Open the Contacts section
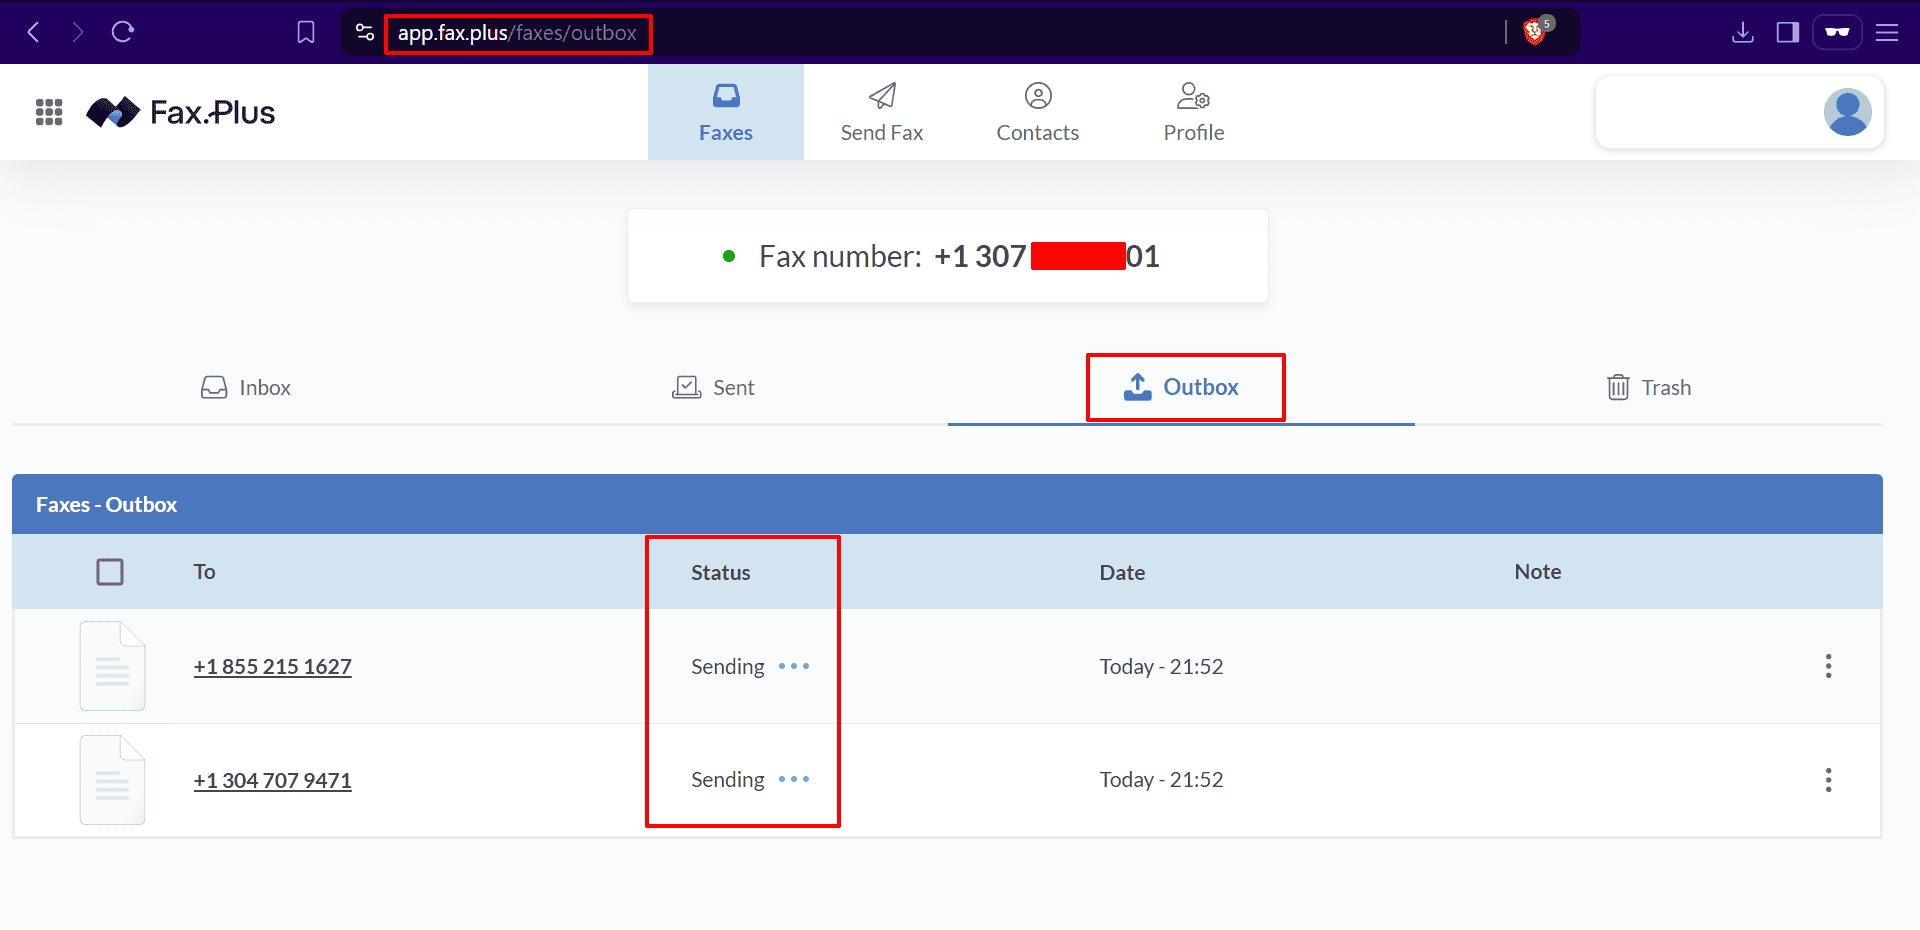 click(x=1037, y=112)
